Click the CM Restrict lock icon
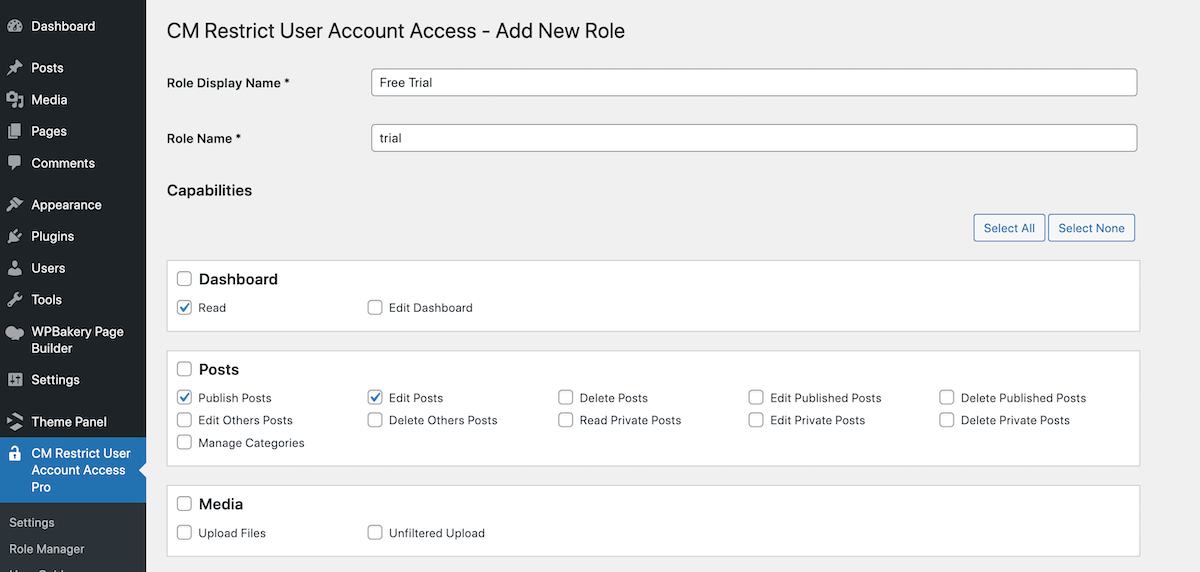The width and height of the screenshot is (1200, 572). coord(14,454)
